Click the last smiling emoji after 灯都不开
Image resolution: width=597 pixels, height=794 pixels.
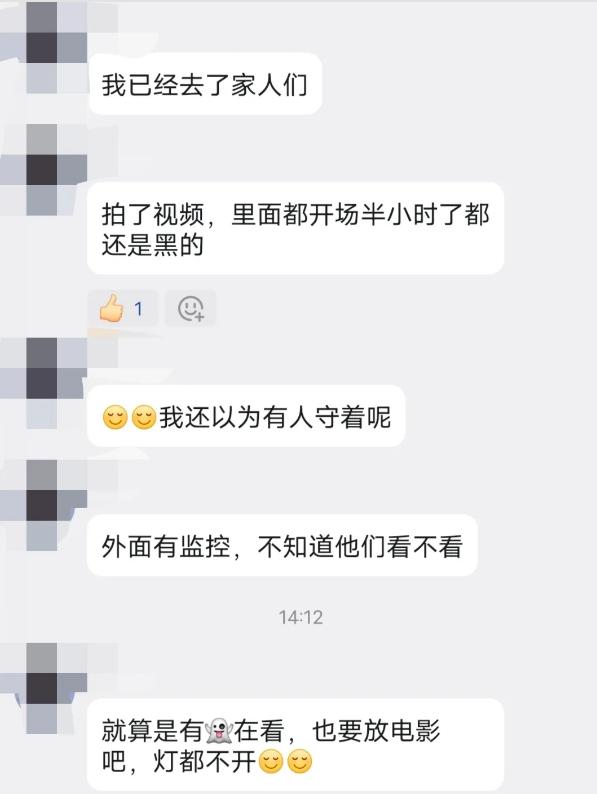(x=300, y=761)
